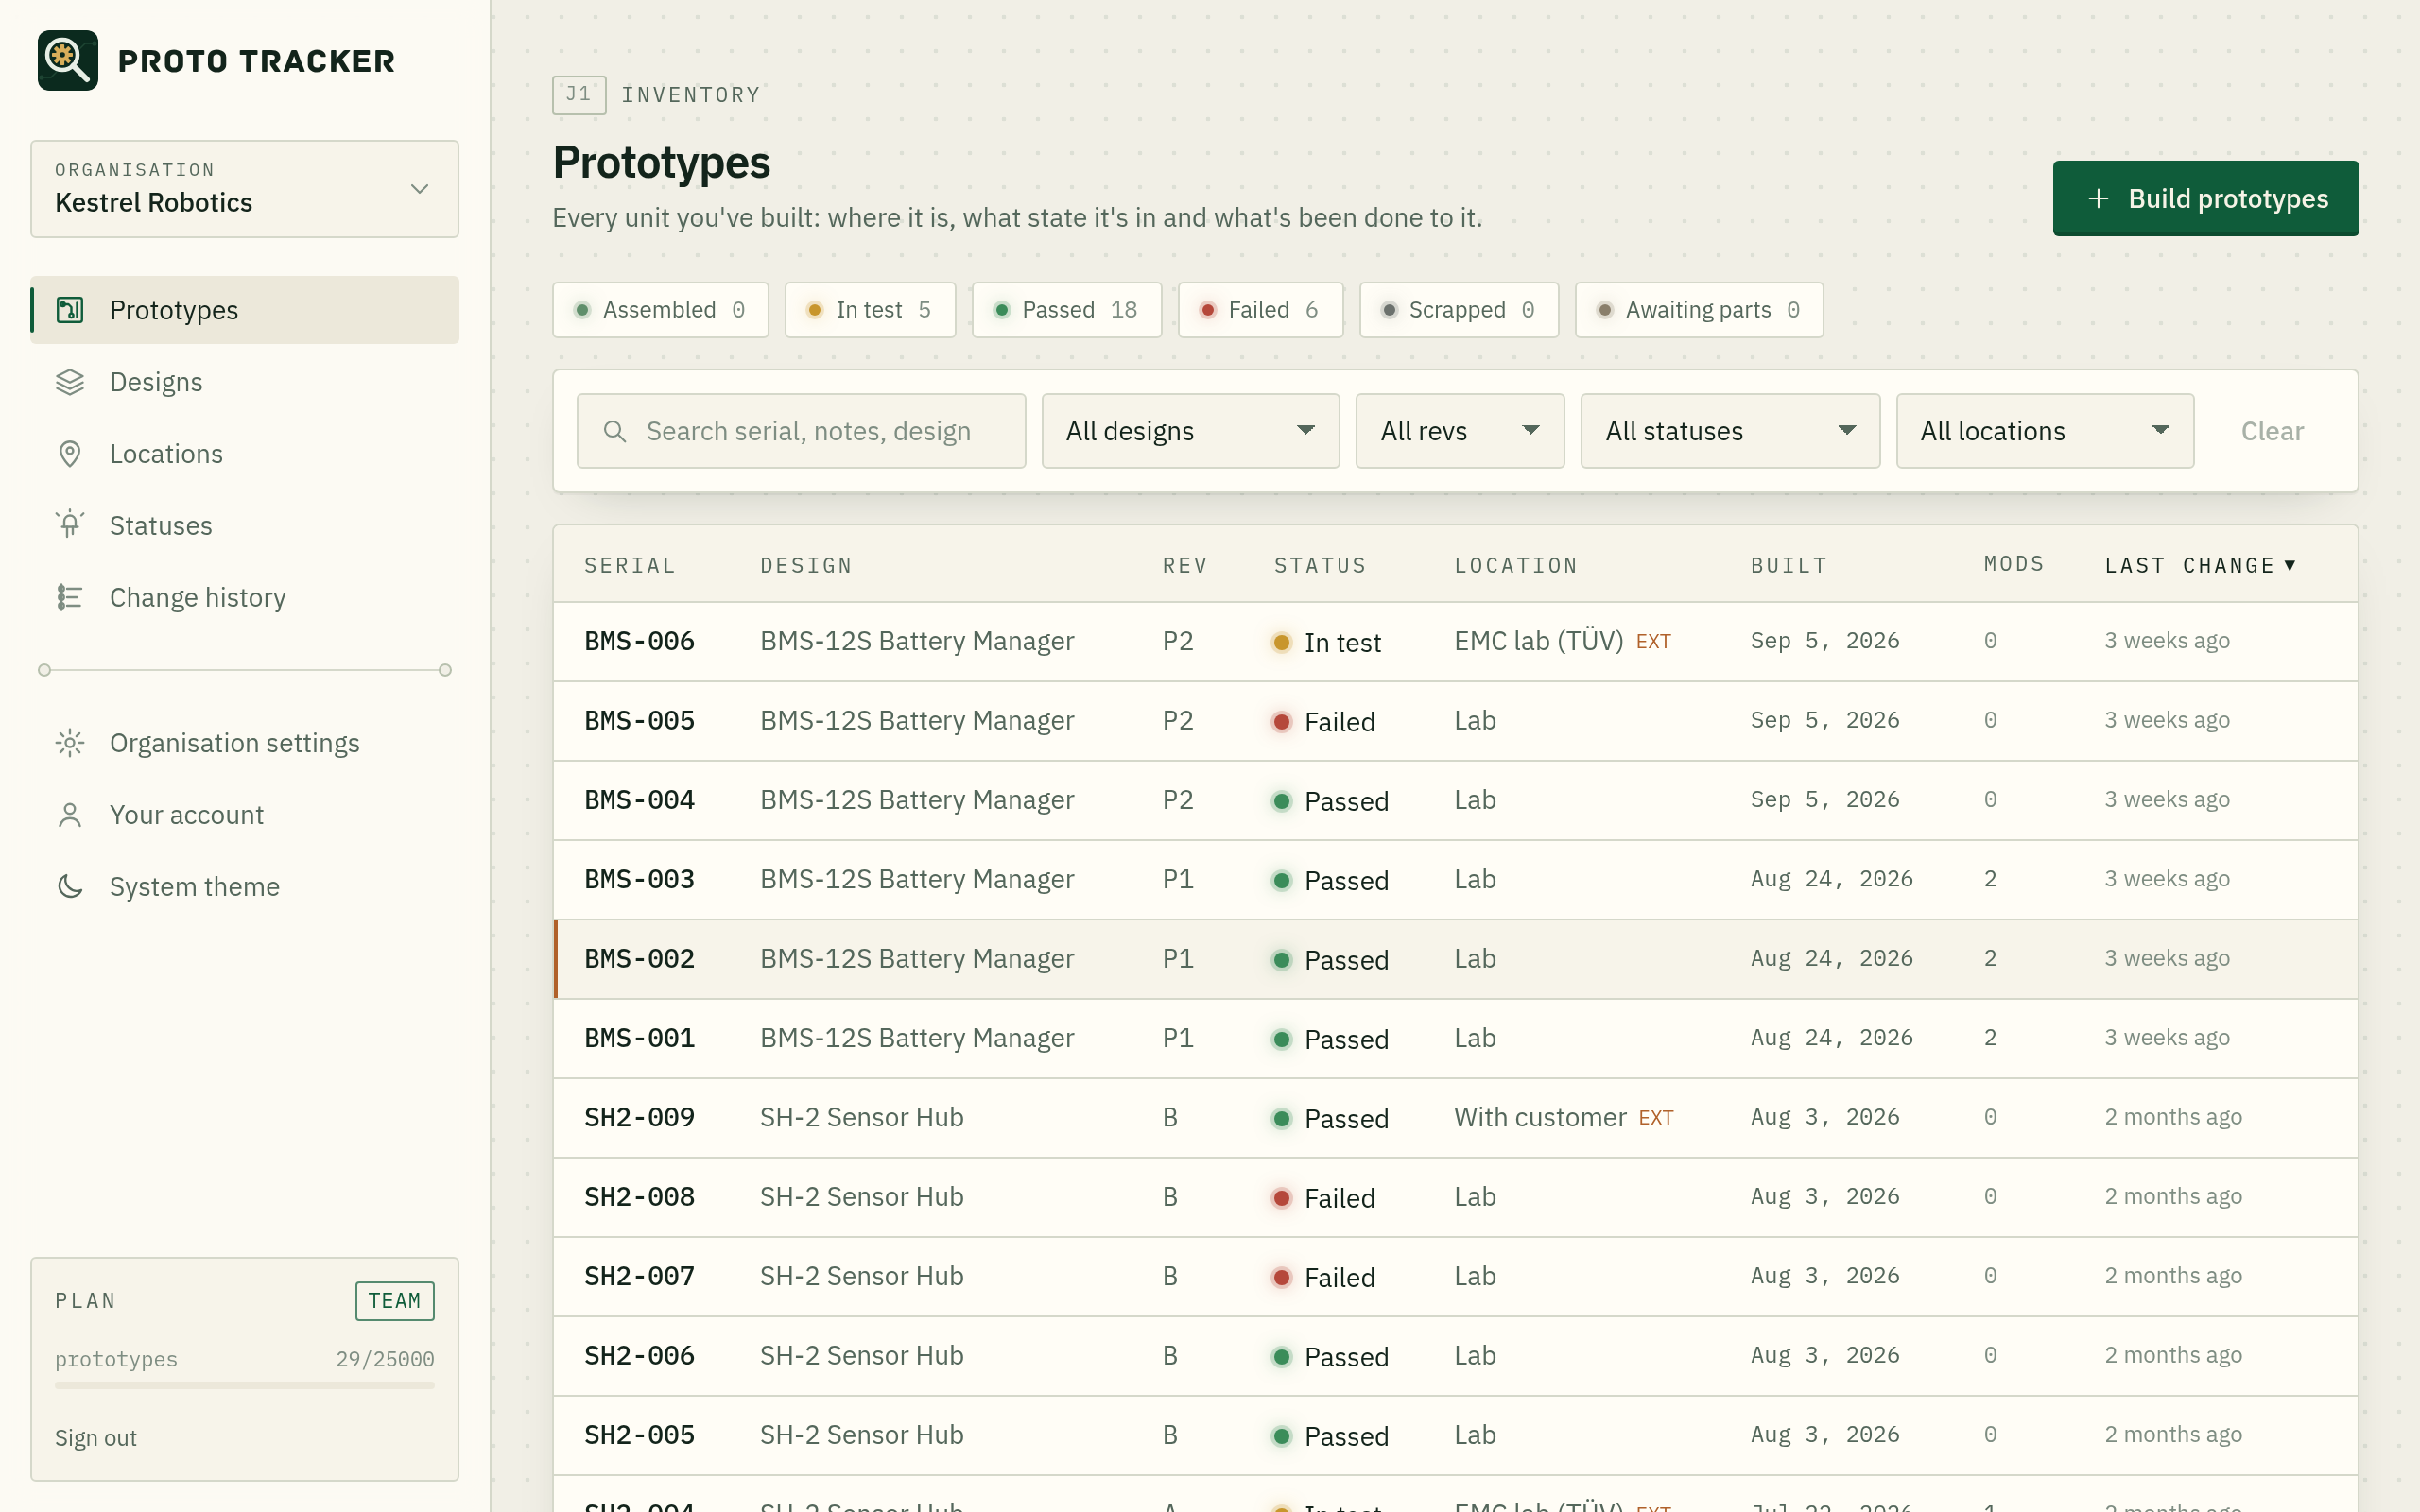Sort by the Serial column header

pyautogui.click(x=630, y=565)
